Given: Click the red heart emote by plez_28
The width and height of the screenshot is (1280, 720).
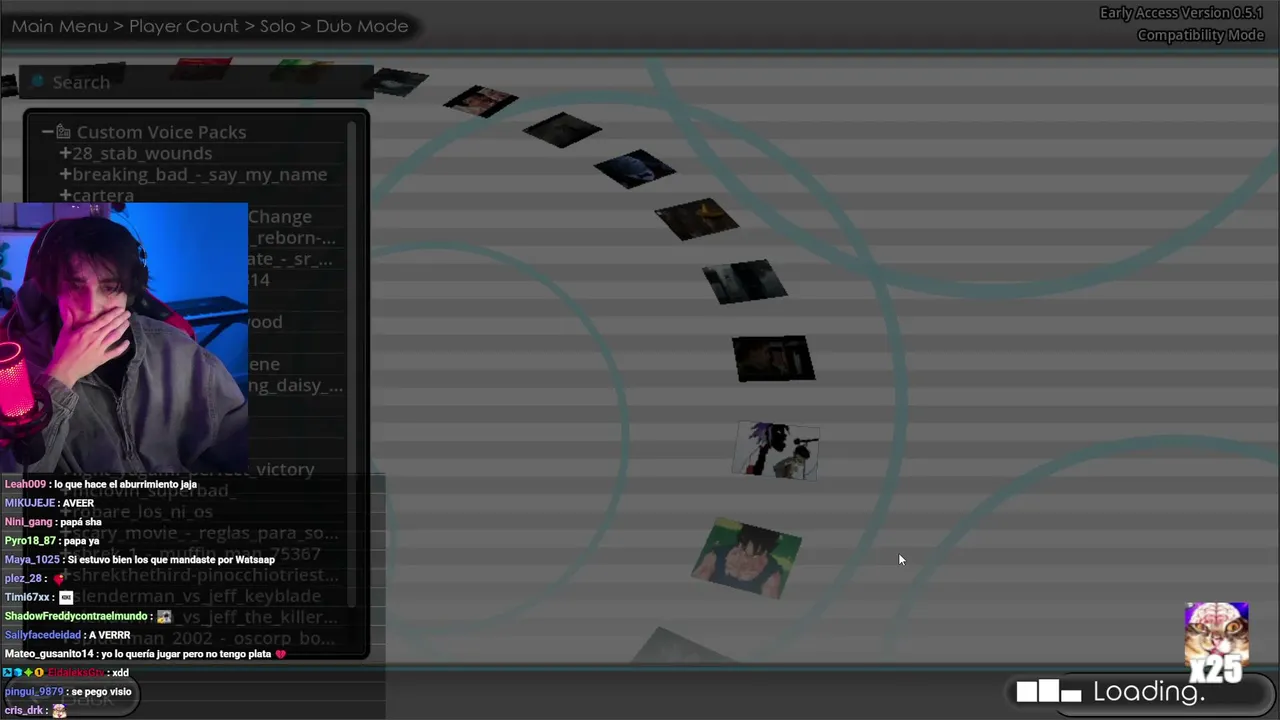Looking at the screenshot, I should [x=59, y=579].
